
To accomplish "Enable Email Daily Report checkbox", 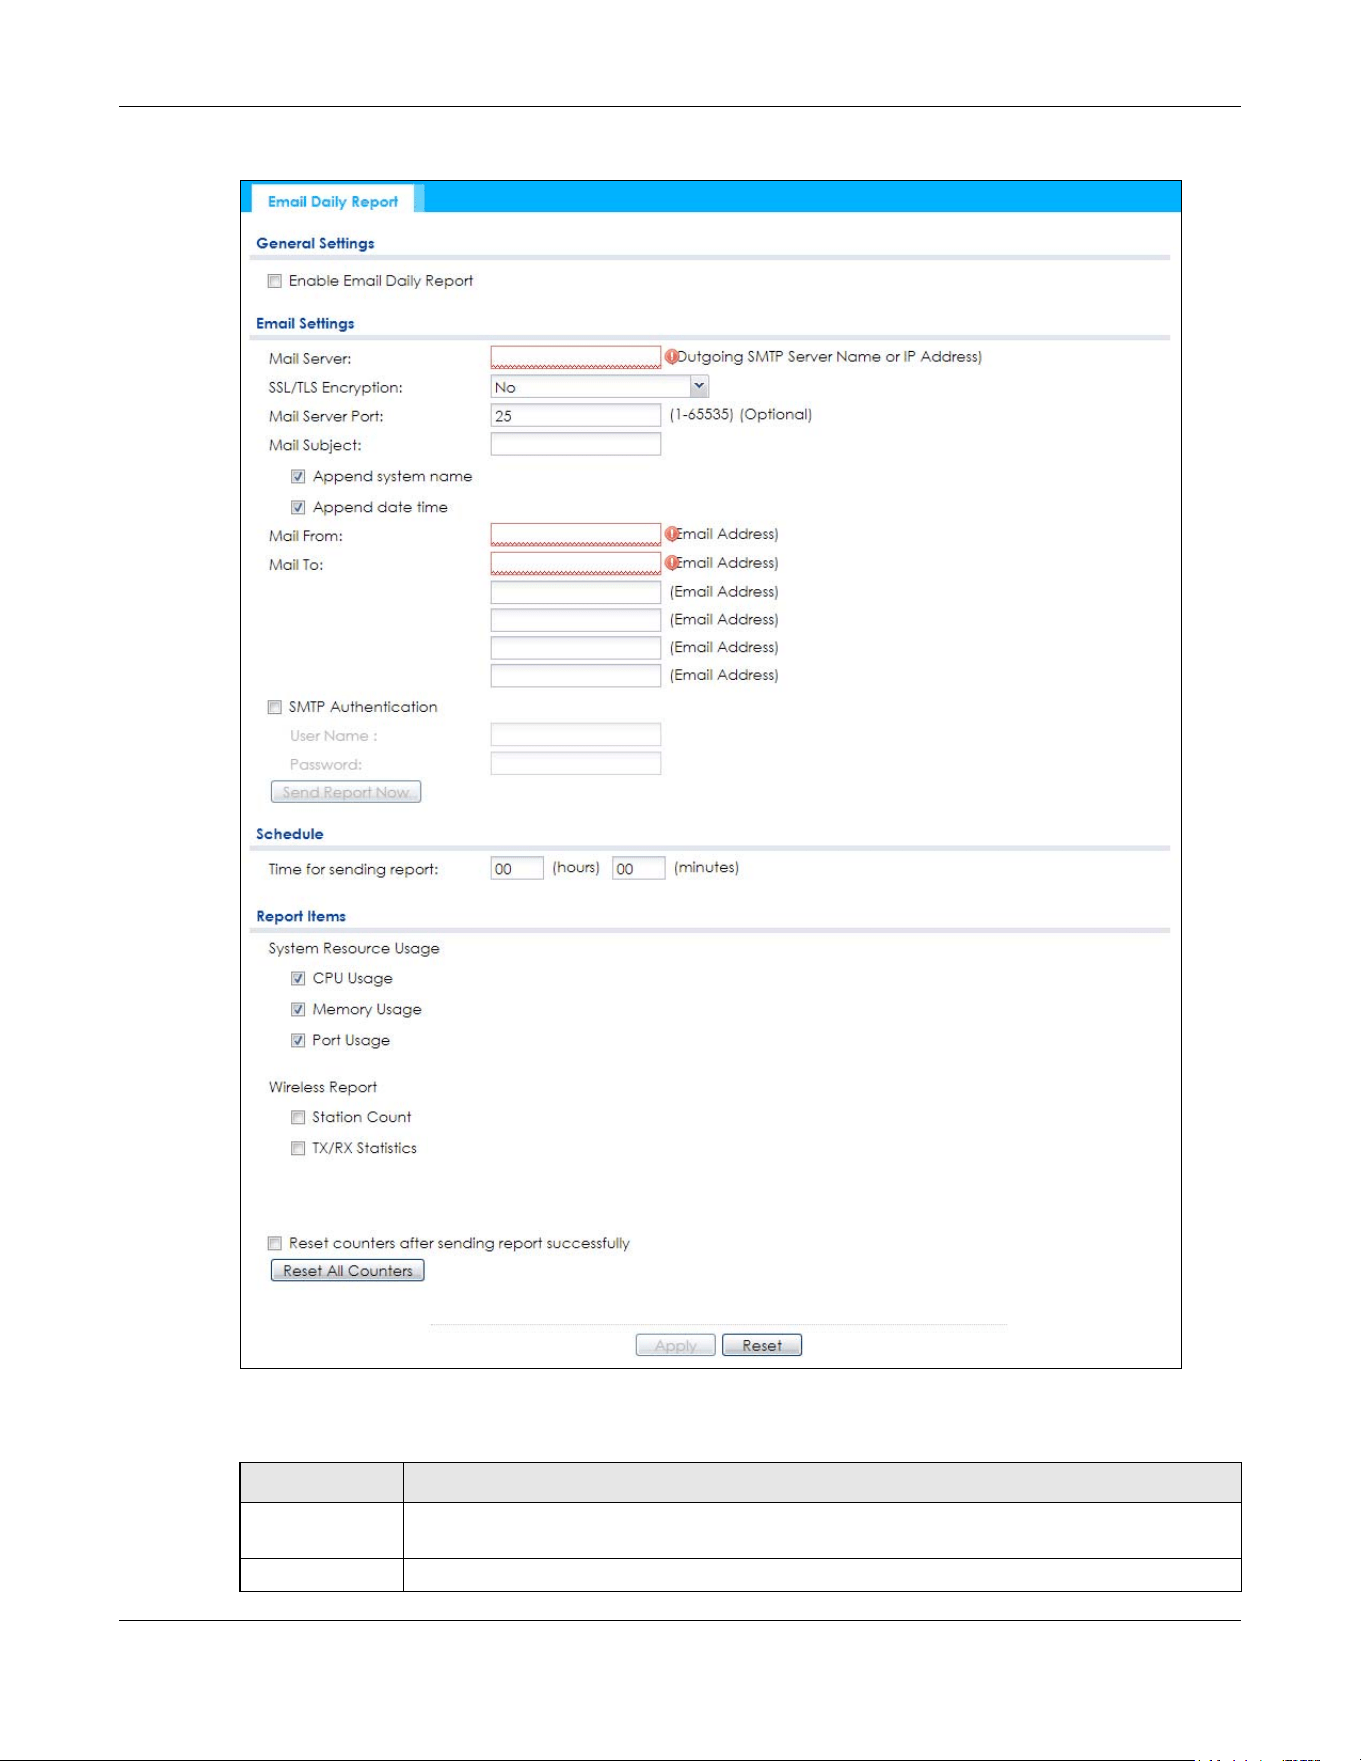I will (274, 281).
